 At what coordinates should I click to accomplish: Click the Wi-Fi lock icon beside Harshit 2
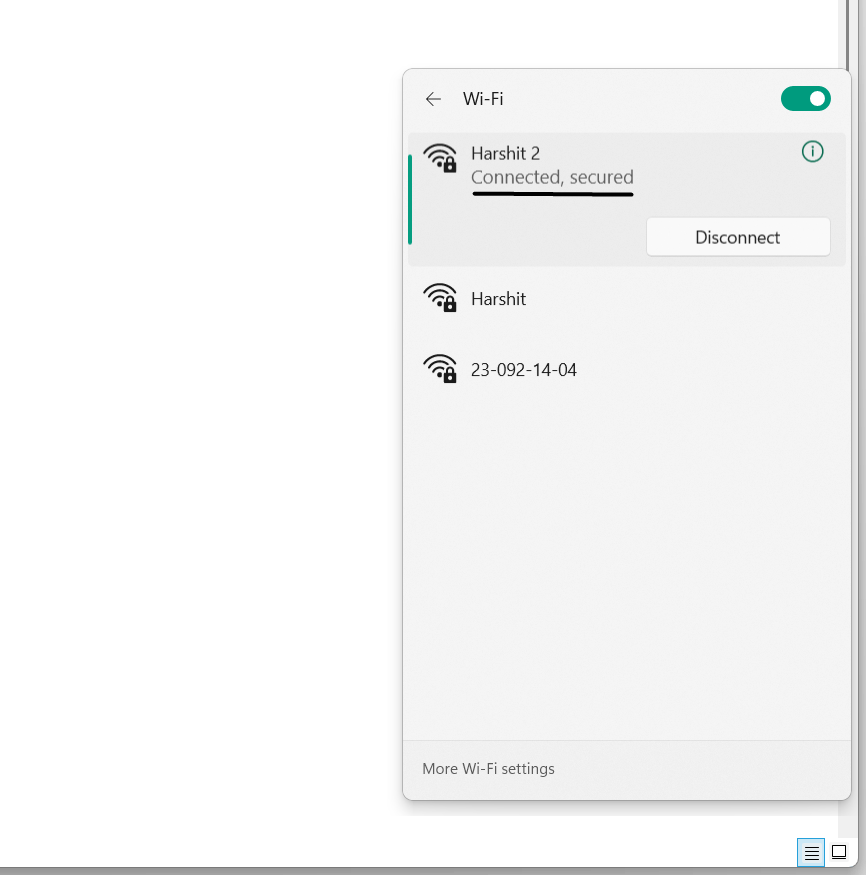(440, 158)
